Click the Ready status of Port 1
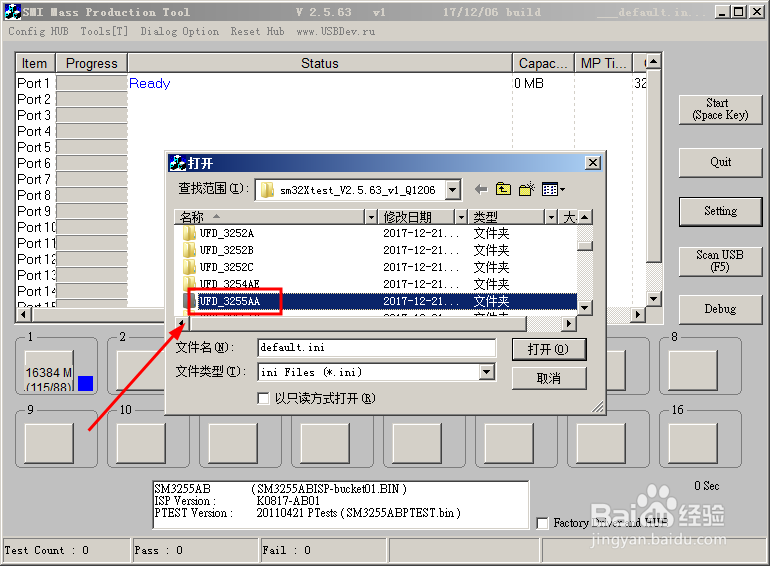770x566 pixels. click(x=149, y=83)
